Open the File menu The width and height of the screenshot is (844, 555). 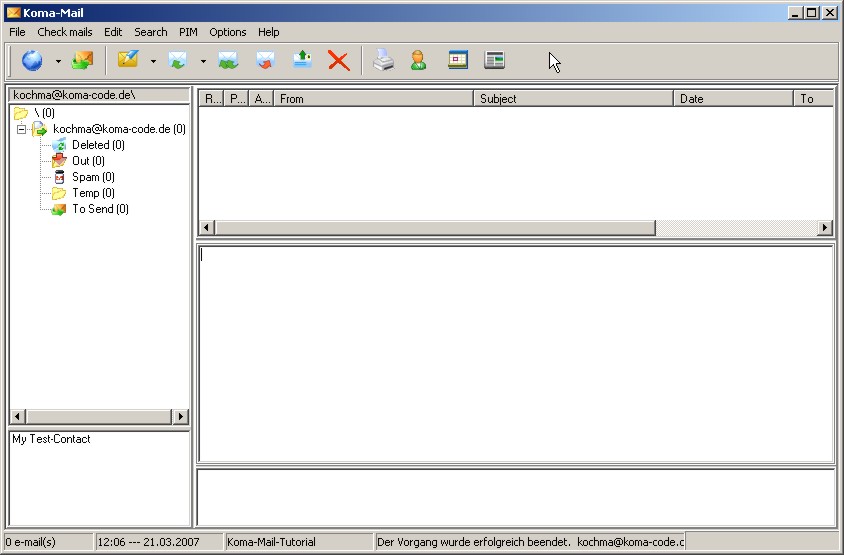click(x=17, y=32)
